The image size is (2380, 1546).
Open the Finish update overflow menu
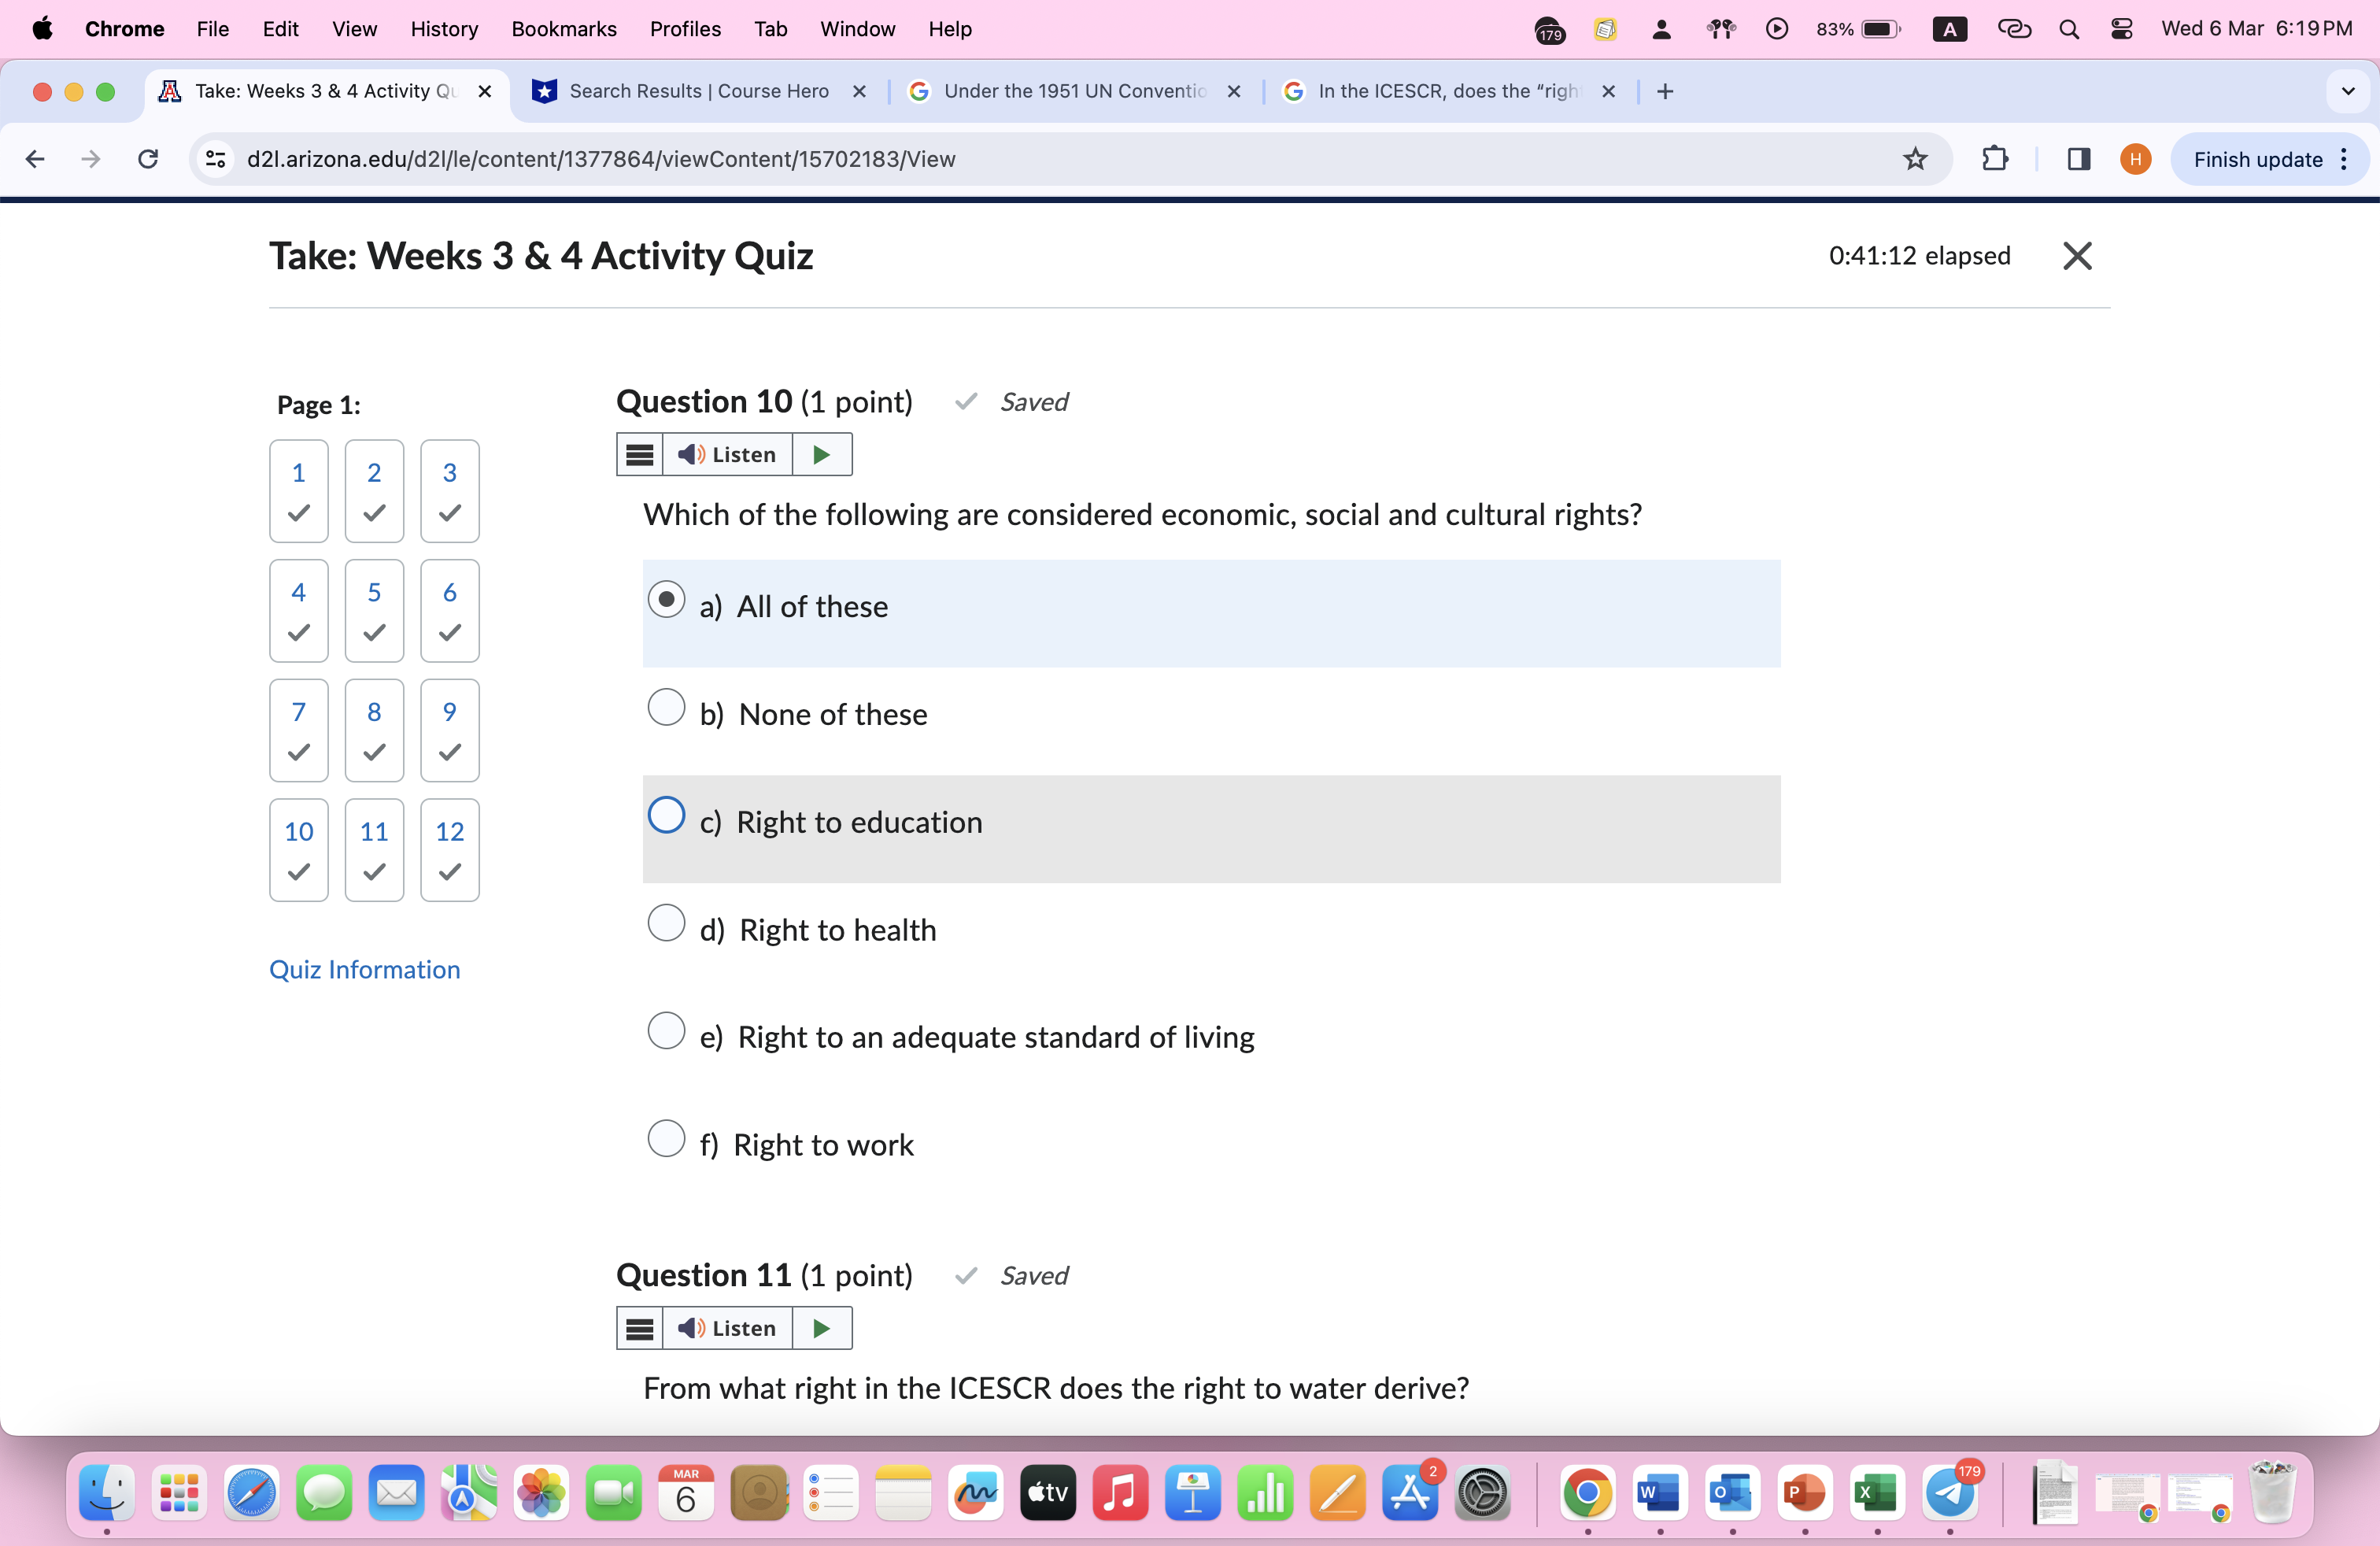coord(2345,159)
